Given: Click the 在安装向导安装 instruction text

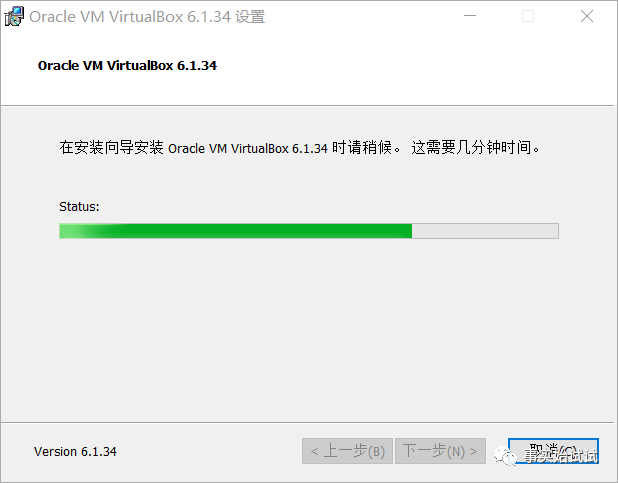Looking at the screenshot, I should (x=111, y=147).
